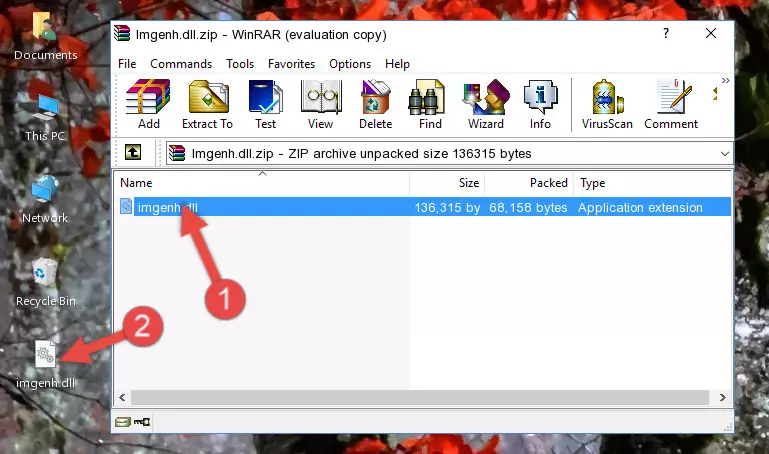Start VirusScan on the archive

(x=607, y=104)
